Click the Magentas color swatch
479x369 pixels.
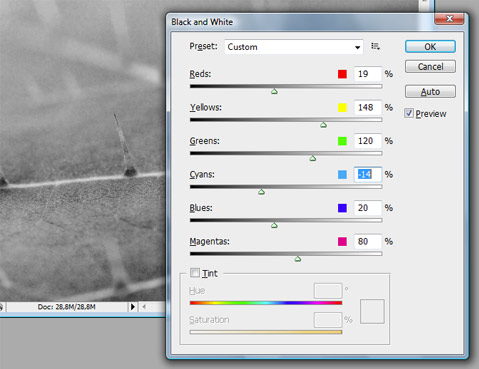[x=342, y=242]
